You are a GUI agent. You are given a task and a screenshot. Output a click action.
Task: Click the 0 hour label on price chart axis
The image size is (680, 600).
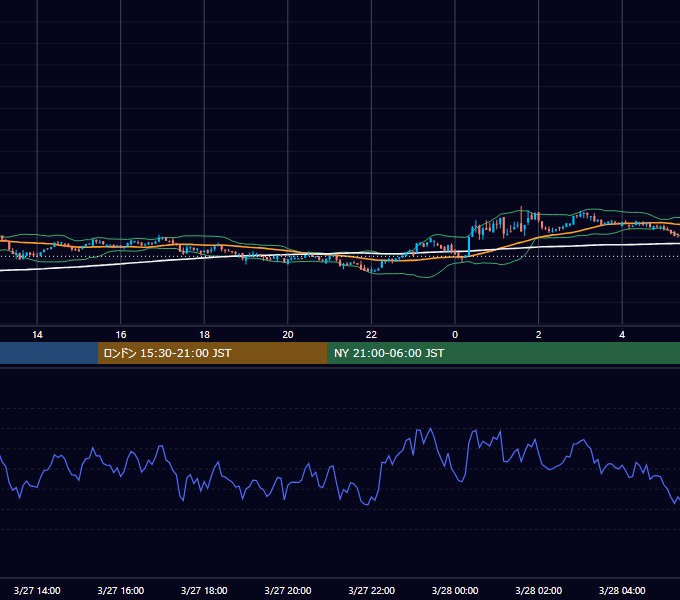pos(455,335)
